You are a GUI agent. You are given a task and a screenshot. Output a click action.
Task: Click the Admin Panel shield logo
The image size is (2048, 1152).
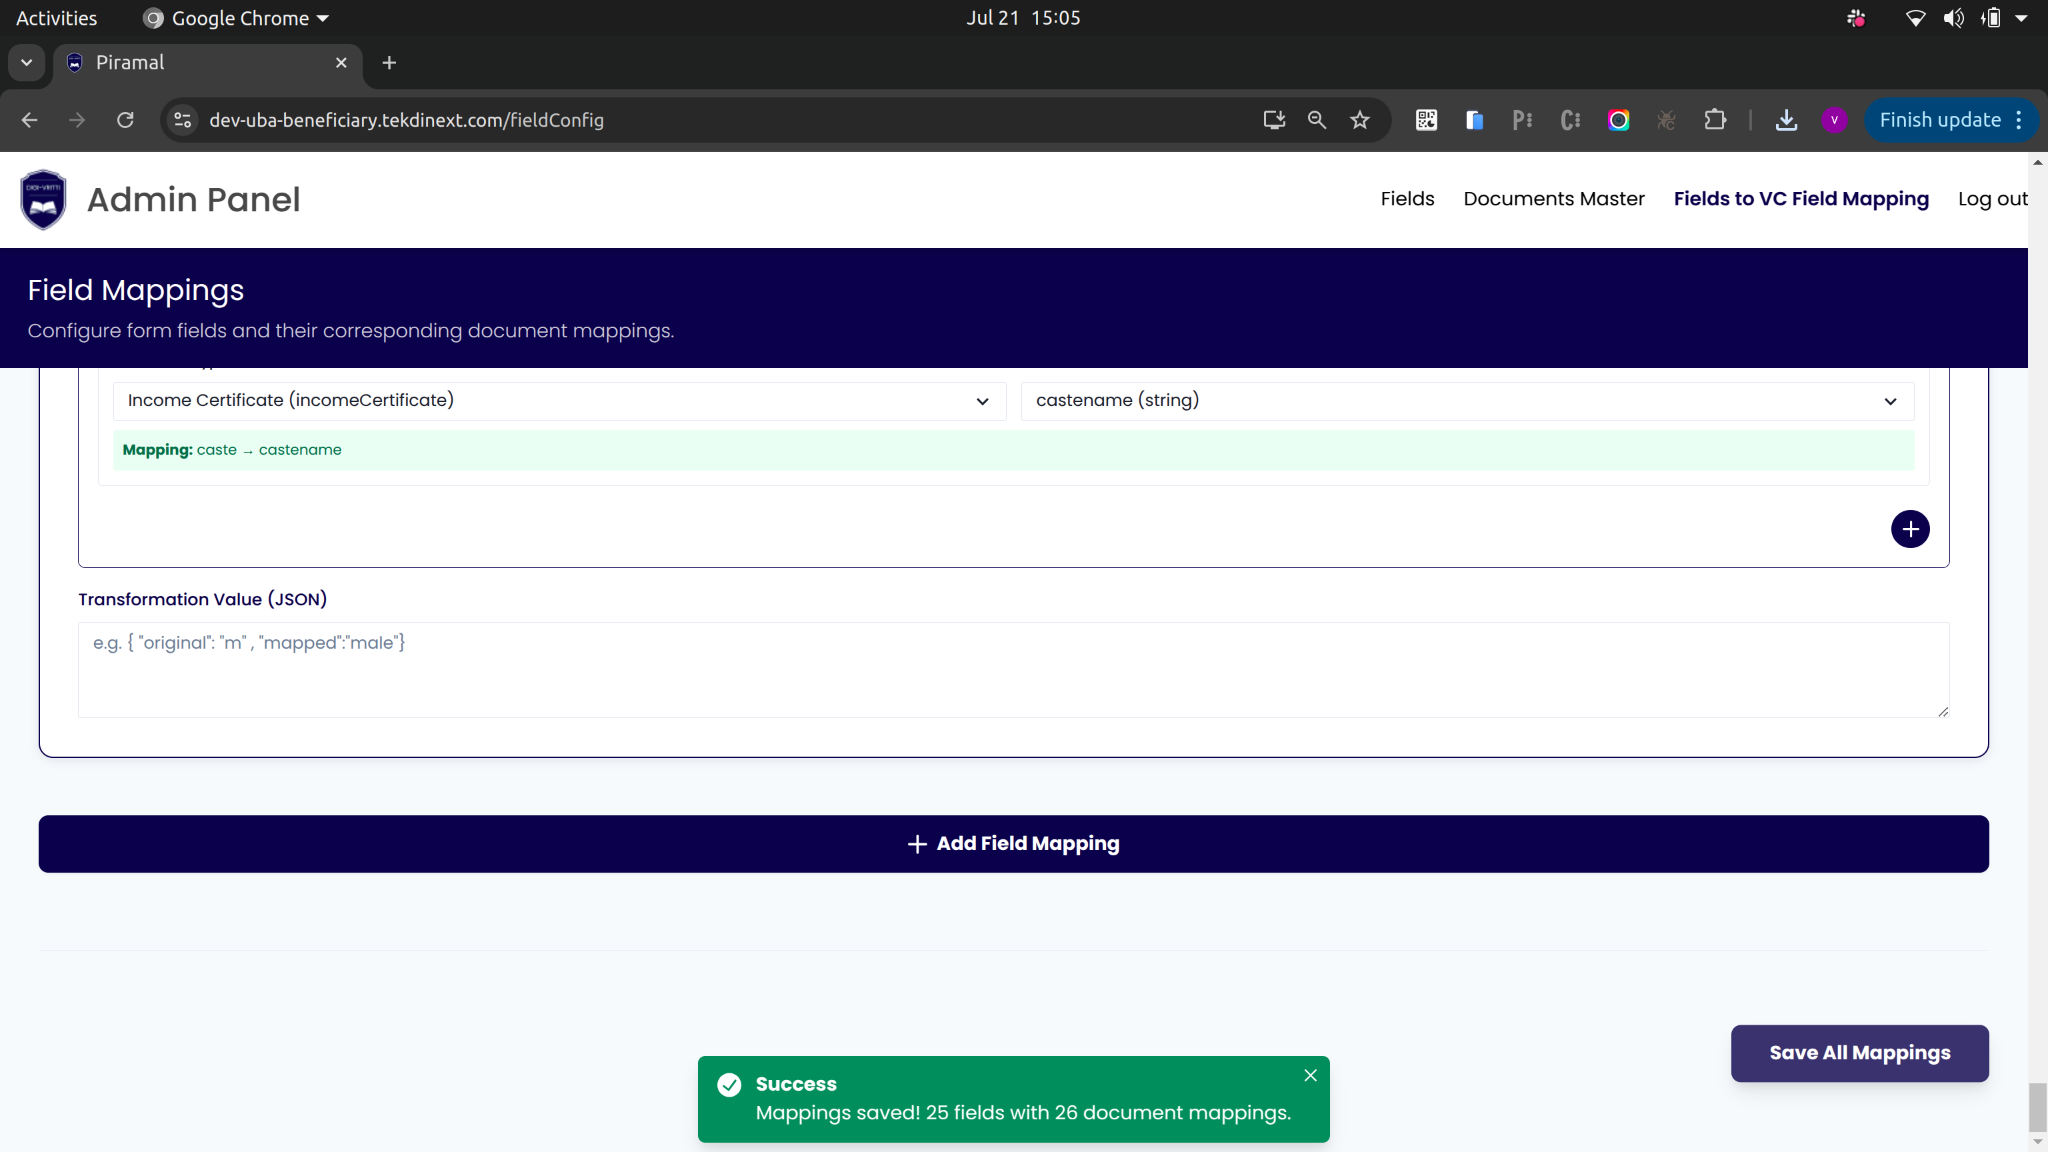(43, 199)
